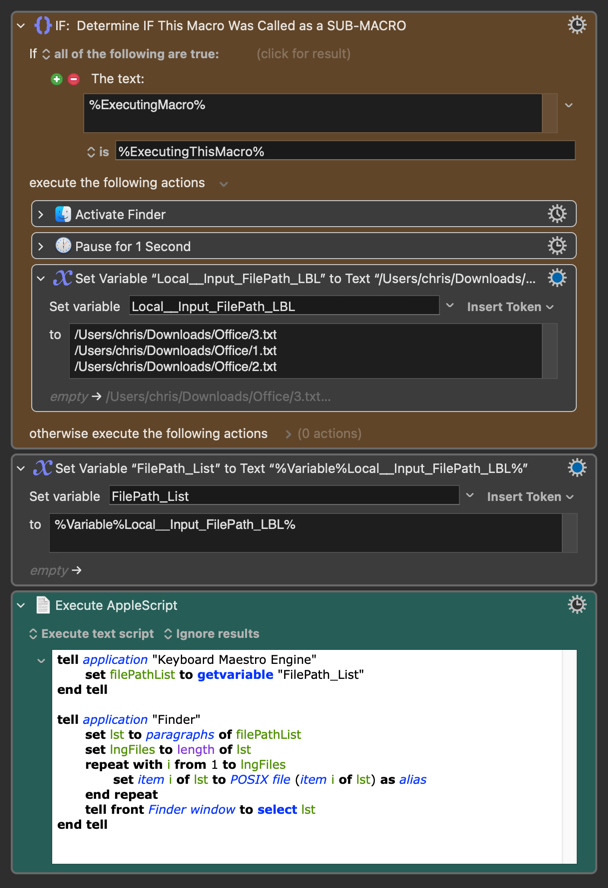Click in the %ExecutingMacro% text field
This screenshot has width=608, height=888.
coord(312,113)
